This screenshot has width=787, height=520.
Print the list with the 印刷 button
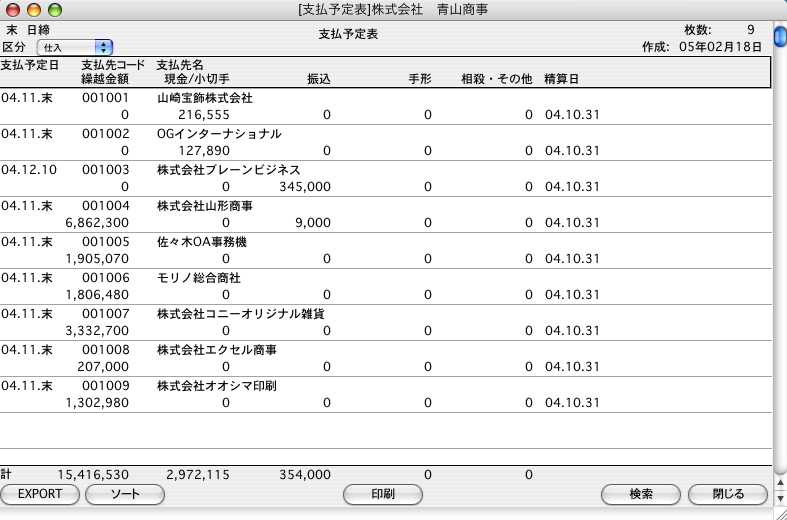coord(382,494)
